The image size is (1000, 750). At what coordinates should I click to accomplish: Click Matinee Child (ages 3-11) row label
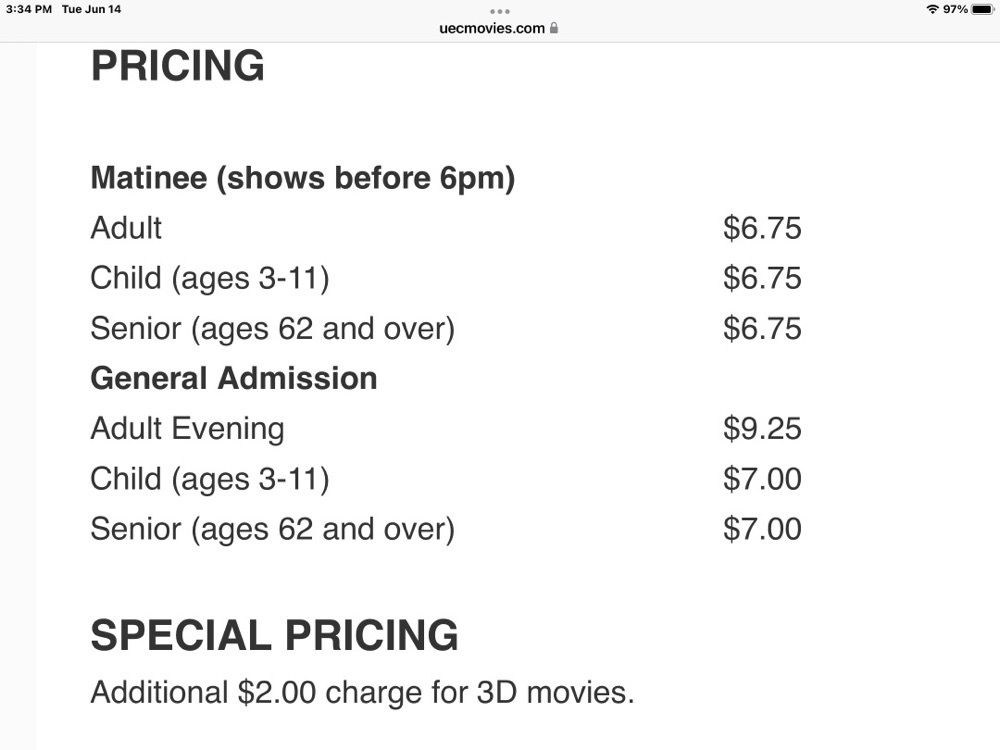pos(209,278)
